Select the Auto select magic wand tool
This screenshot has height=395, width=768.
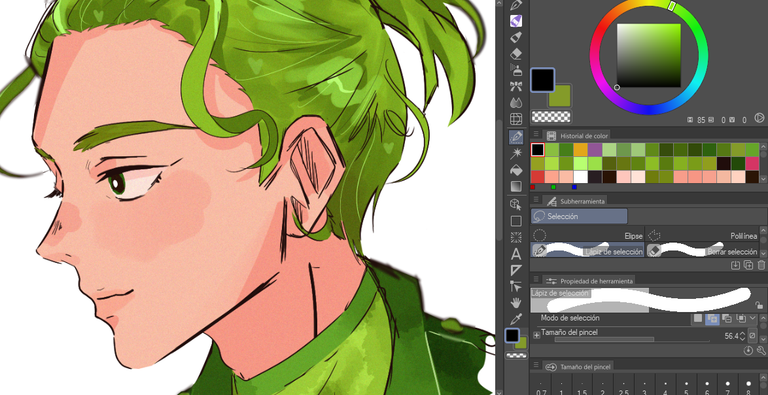pyautogui.click(x=516, y=154)
